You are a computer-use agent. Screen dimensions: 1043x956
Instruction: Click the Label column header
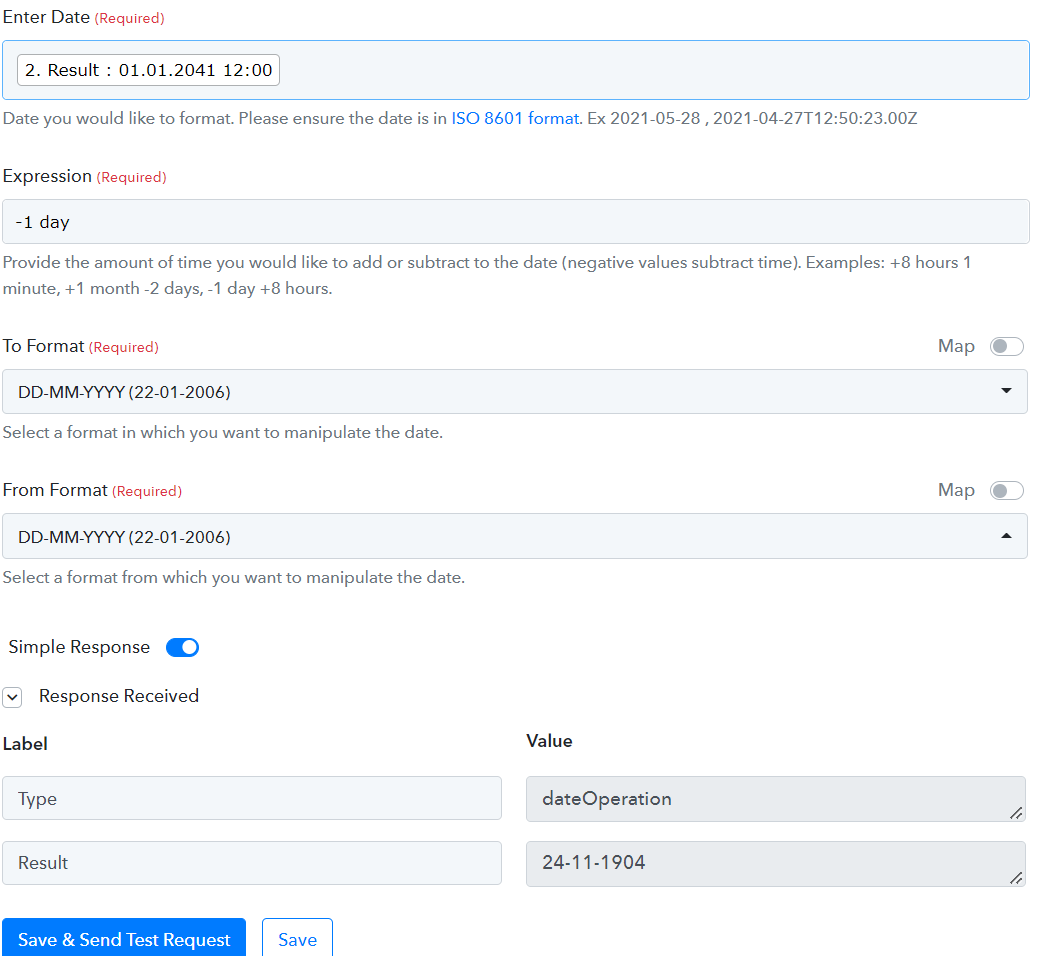click(x=25, y=744)
